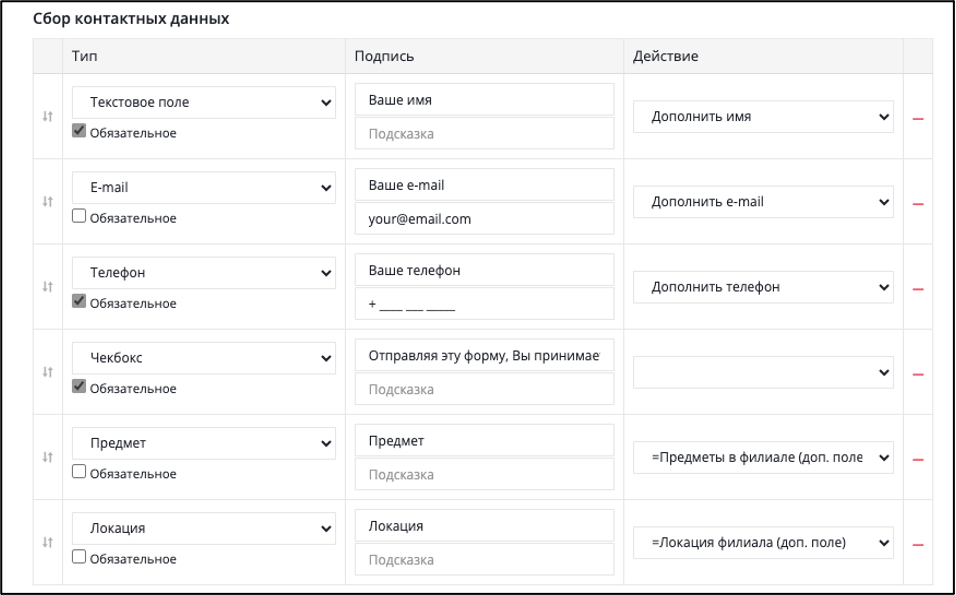Click the Отправляя эту форму label field
This screenshot has width=956, height=595.
484,355
